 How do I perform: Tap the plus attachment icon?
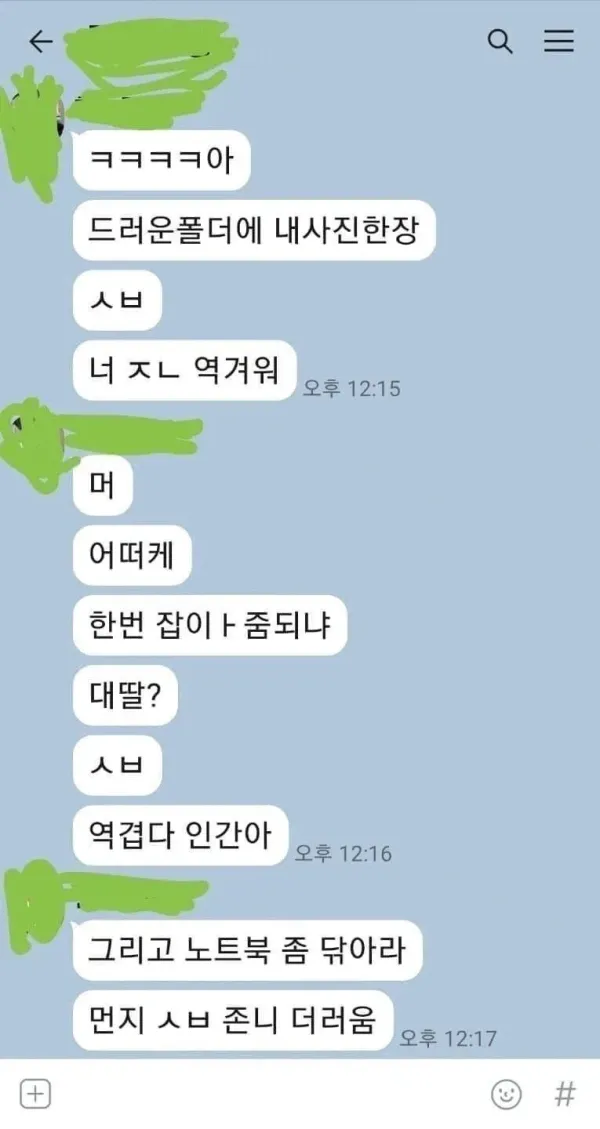[x=35, y=1094]
